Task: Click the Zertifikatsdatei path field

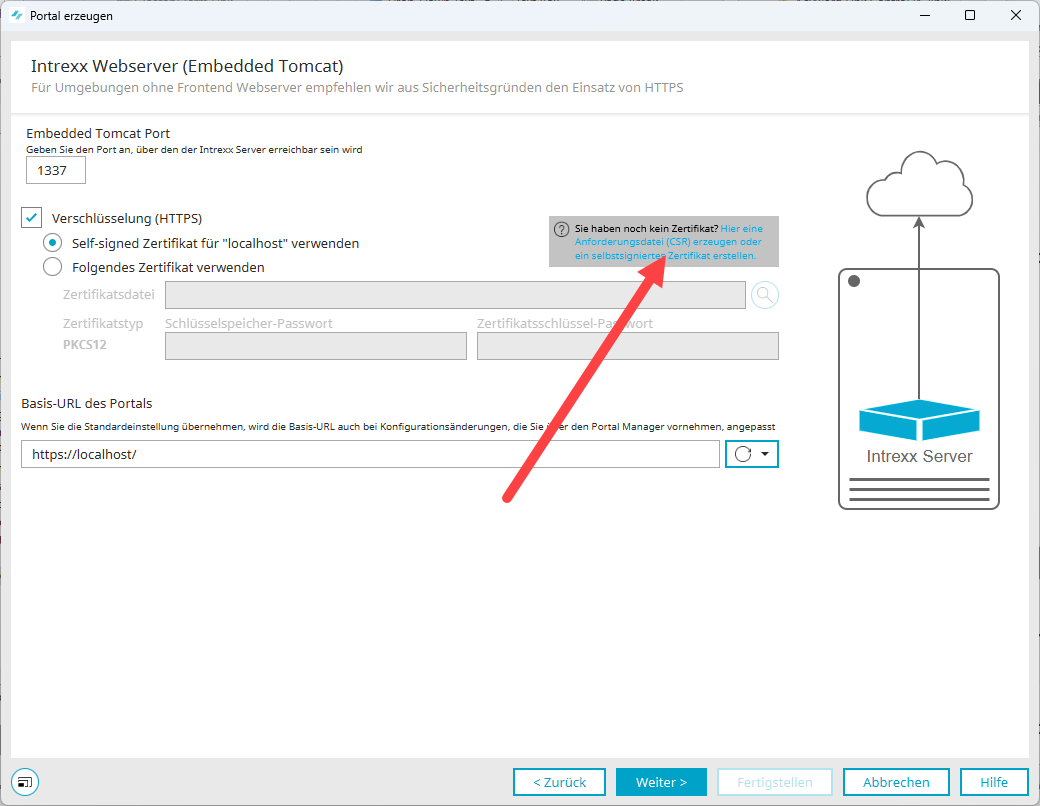Action: tap(455, 295)
